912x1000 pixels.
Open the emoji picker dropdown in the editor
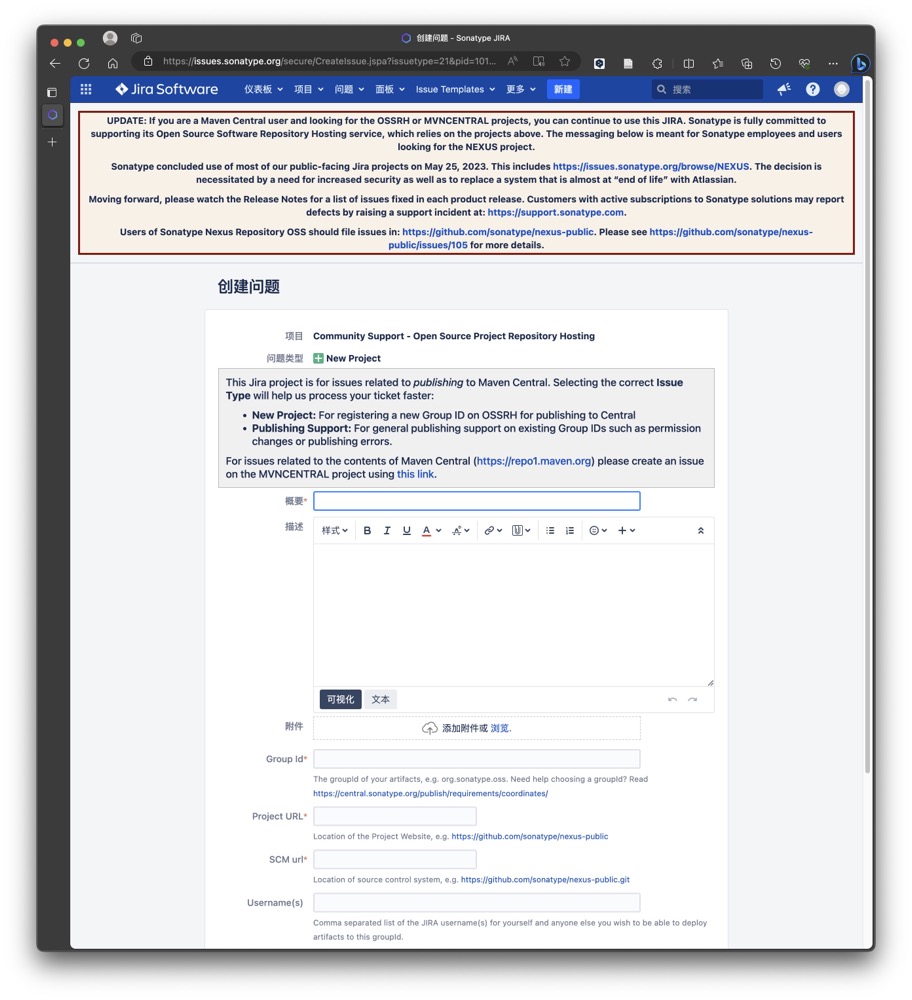[598, 531]
